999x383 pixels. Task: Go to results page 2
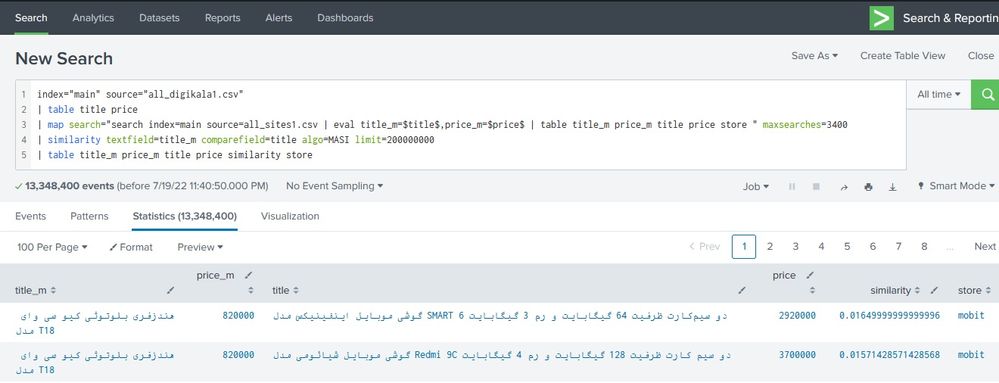(x=770, y=247)
